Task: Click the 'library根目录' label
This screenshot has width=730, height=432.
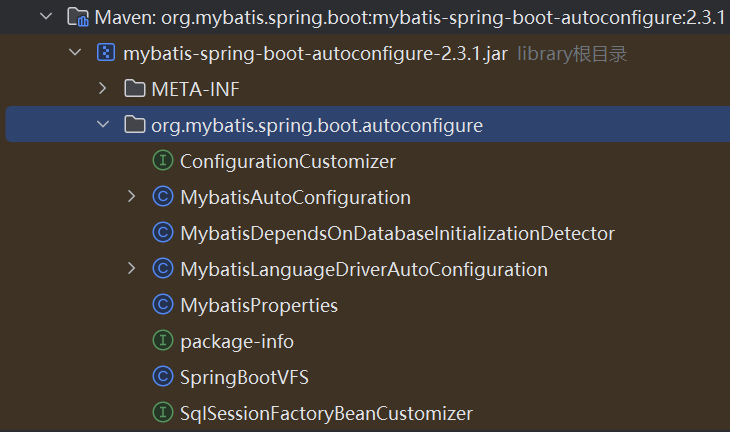Action: [572, 54]
